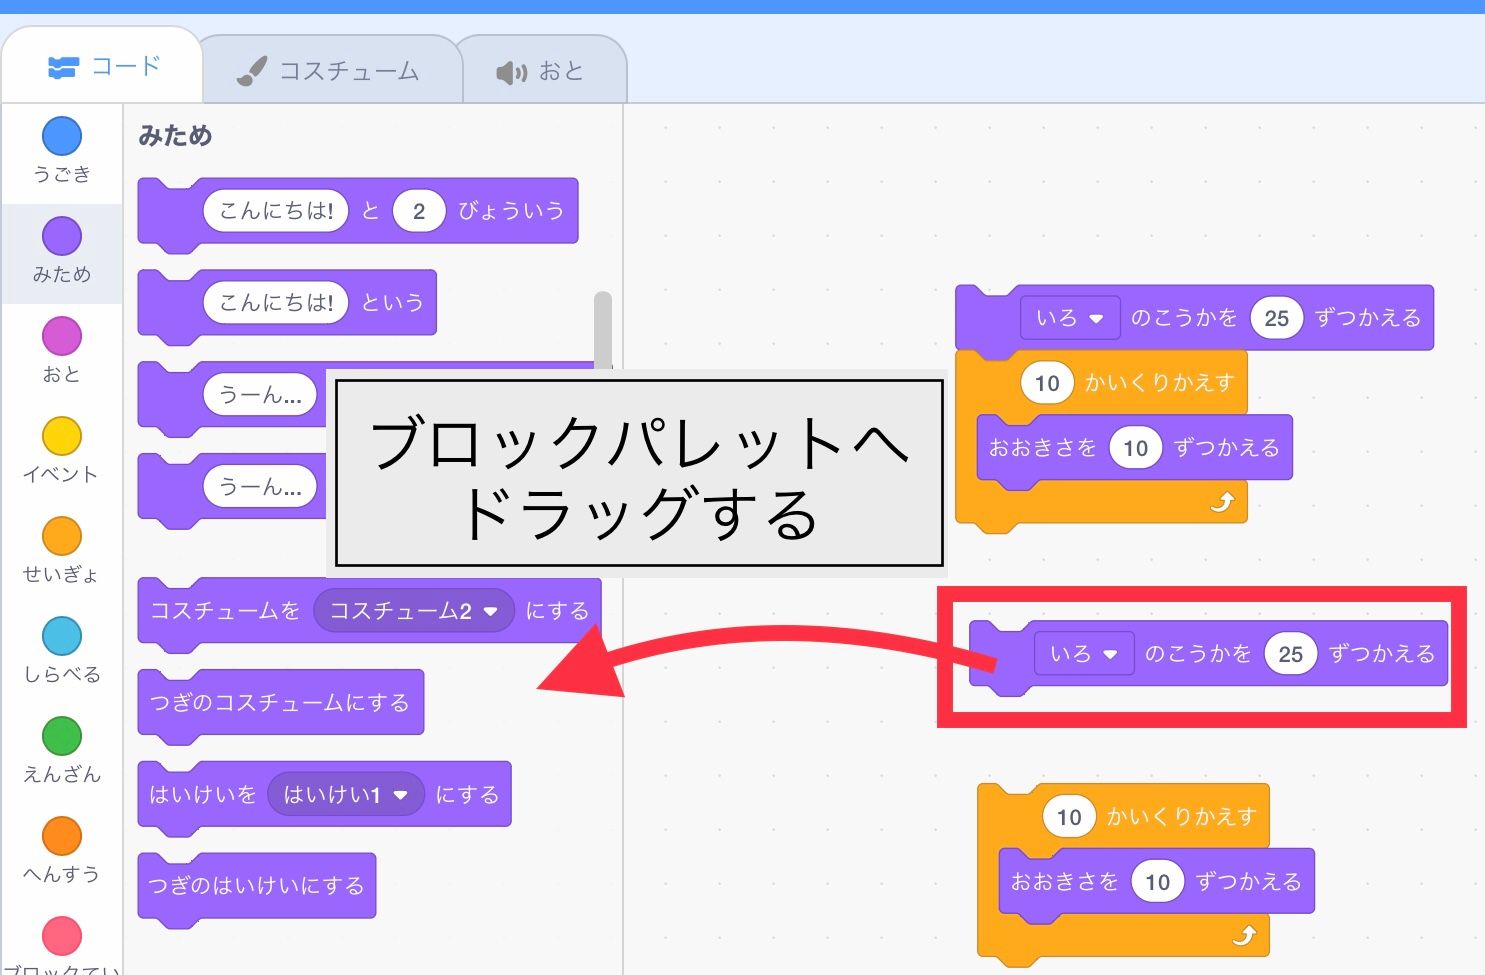Select the せいぎょ (Control) category icon
Image resolution: width=1485 pixels, height=975 pixels.
point(62,536)
